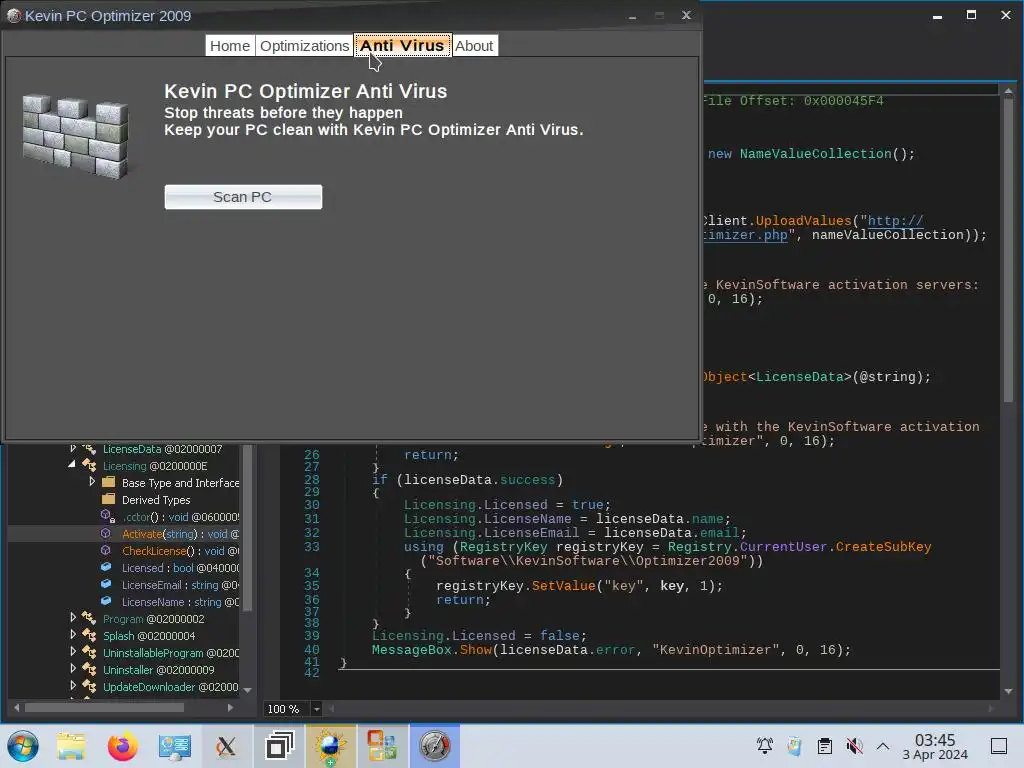Click the muted volume tray icon

(854, 746)
